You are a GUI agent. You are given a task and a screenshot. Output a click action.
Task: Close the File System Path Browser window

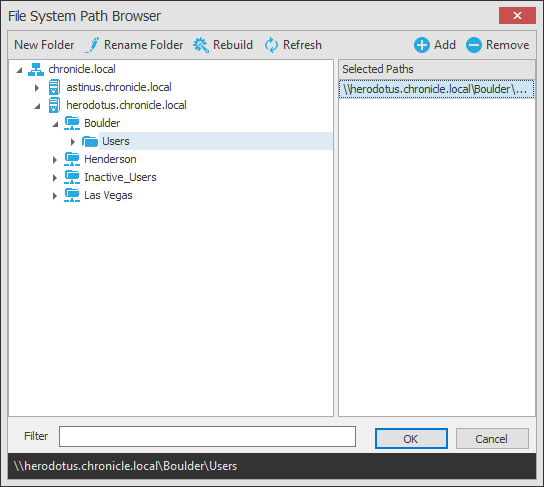click(517, 16)
